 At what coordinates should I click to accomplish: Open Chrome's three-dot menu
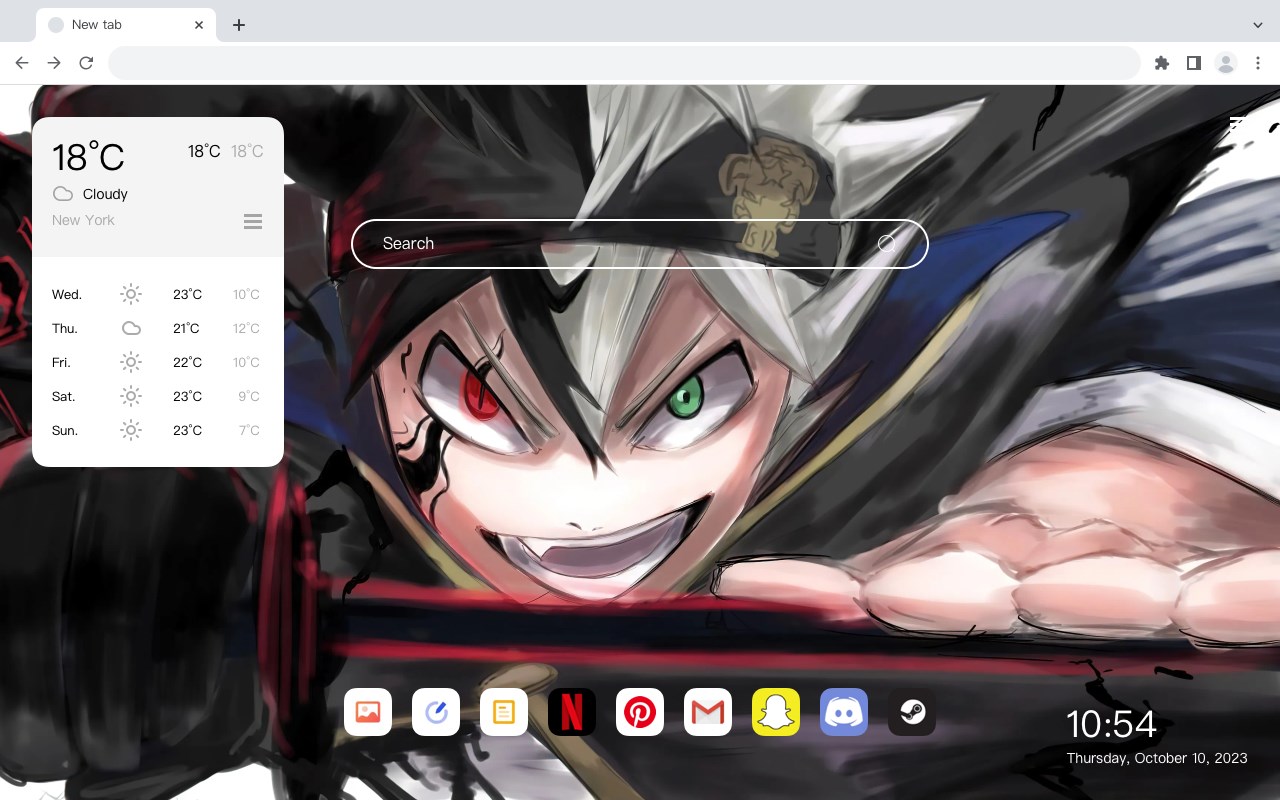(1258, 63)
